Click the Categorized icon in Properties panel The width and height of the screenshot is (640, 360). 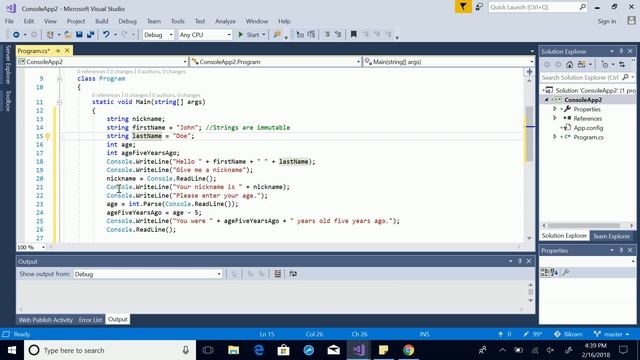pyautogui.click(x=544, y=272)
